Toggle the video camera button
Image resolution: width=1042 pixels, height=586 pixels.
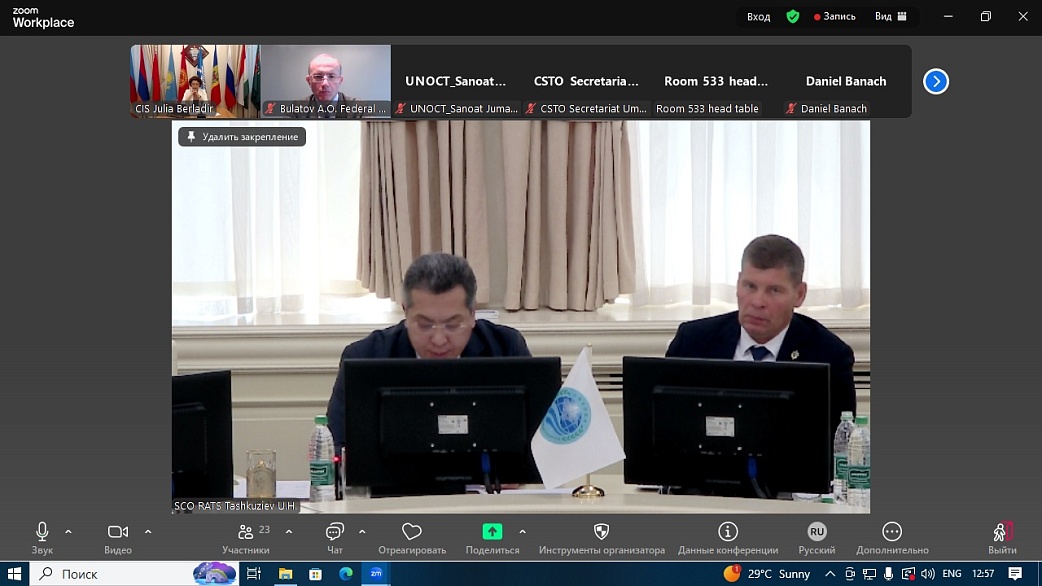click(x=118, y=532)
